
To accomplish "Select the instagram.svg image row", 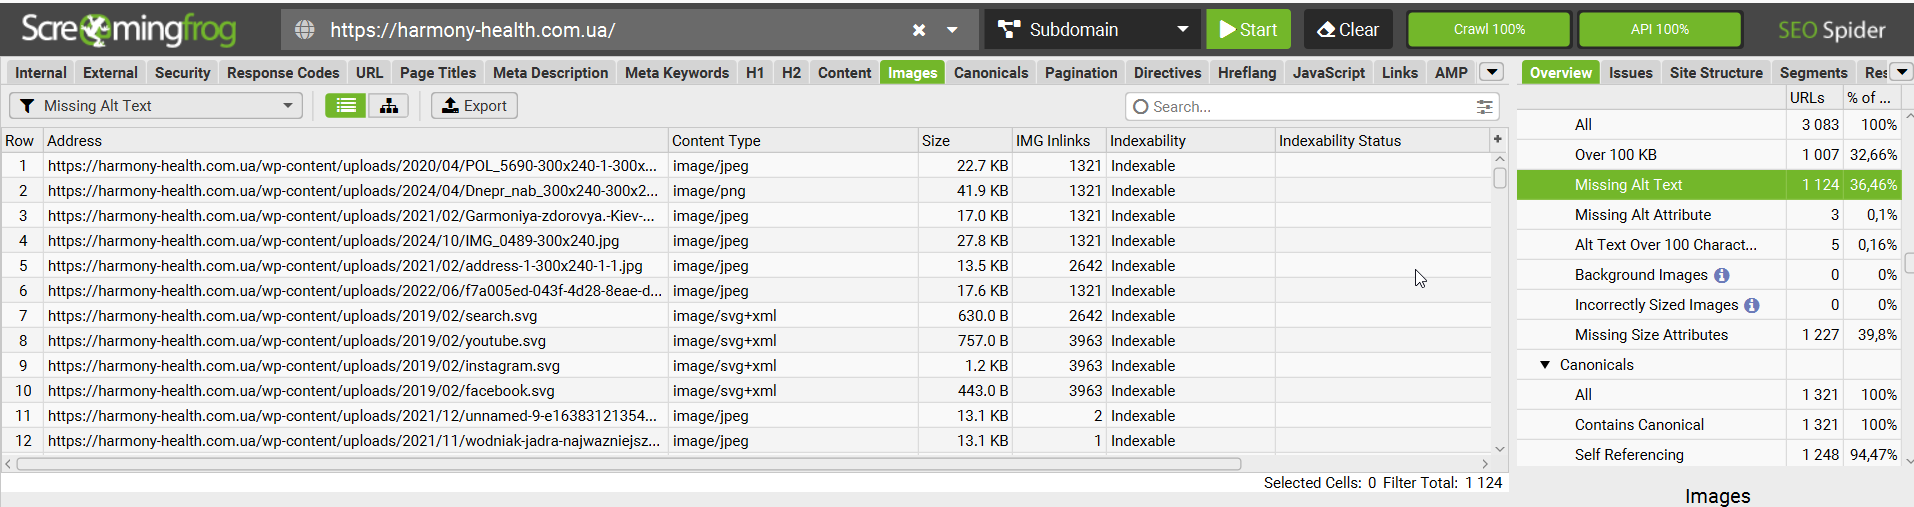I will pos(746,365).
